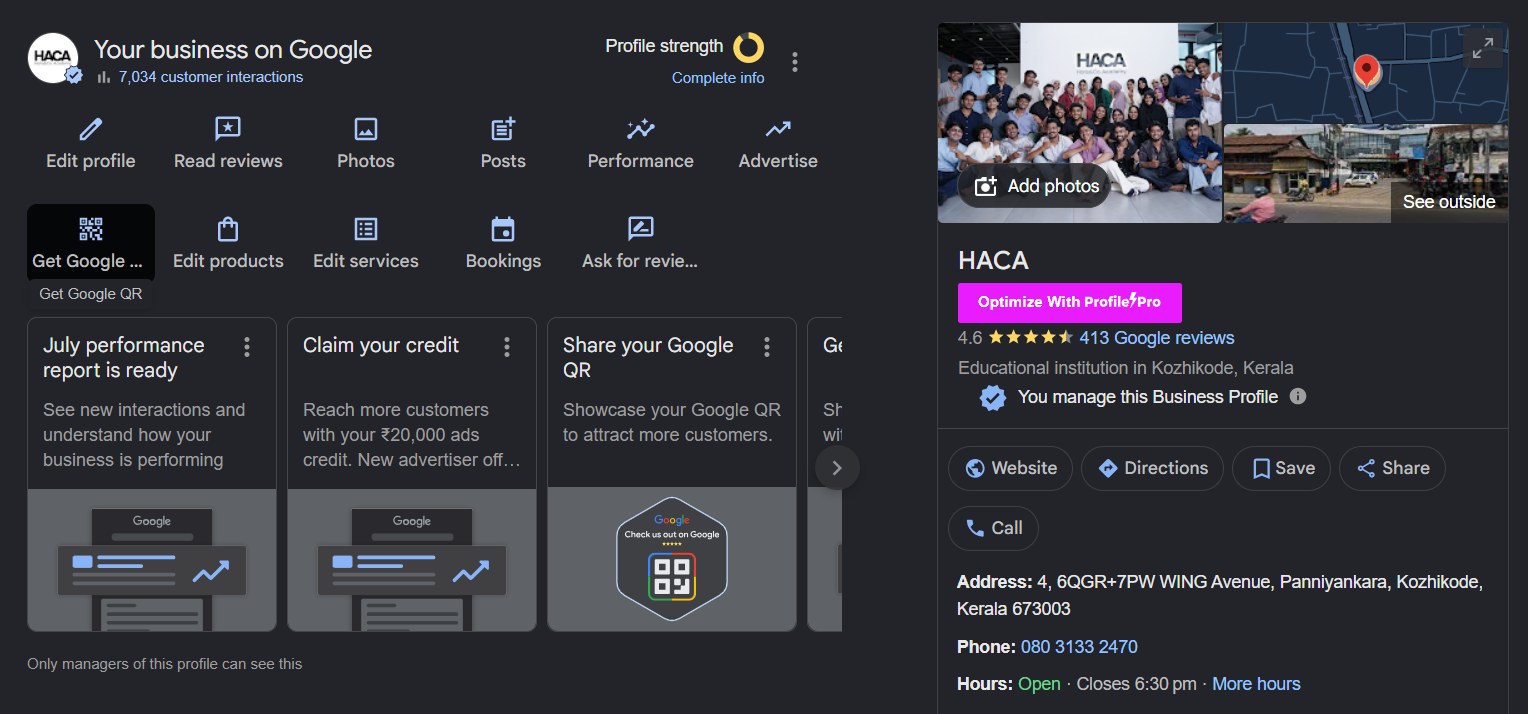Screen dimensions: 1528x714
Task: Click Complete info link
Action: click(x=718, y=78)
